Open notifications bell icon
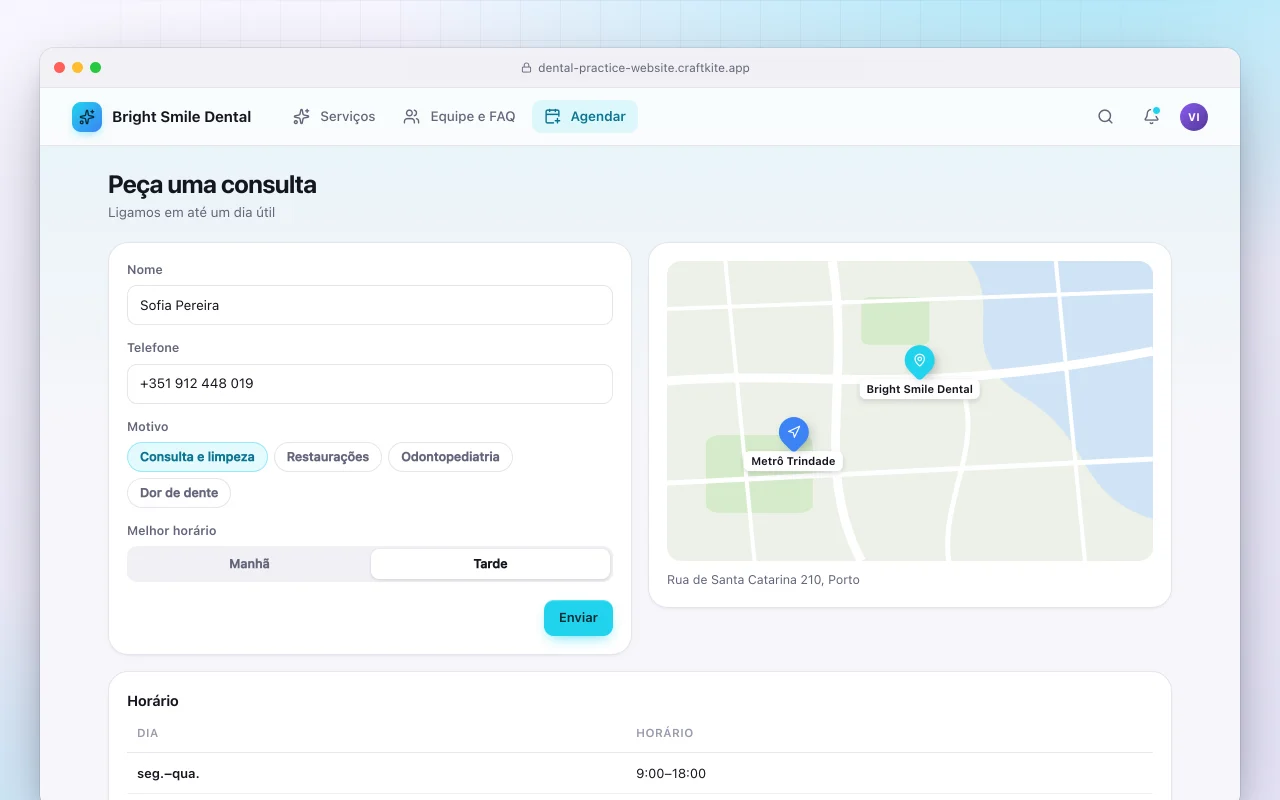 tap(1151, 117)
